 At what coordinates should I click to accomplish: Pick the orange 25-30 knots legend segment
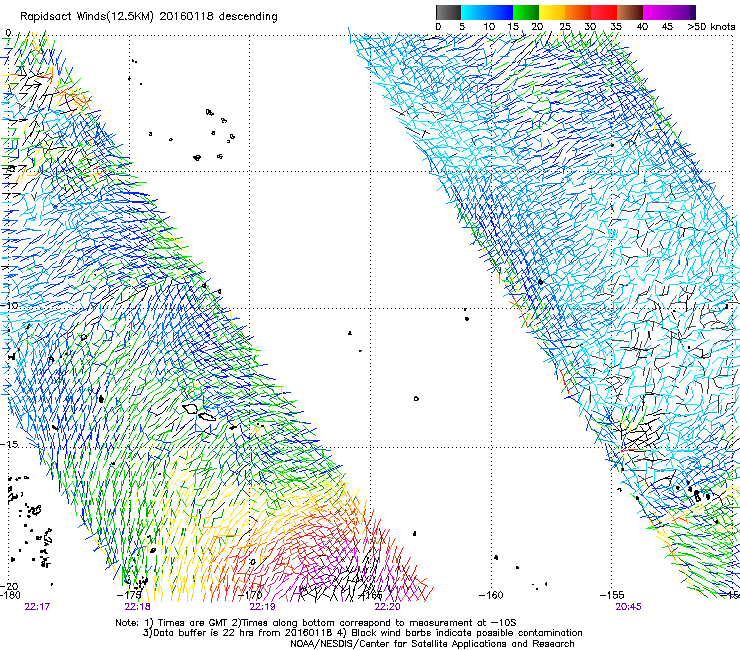(578, 12)
